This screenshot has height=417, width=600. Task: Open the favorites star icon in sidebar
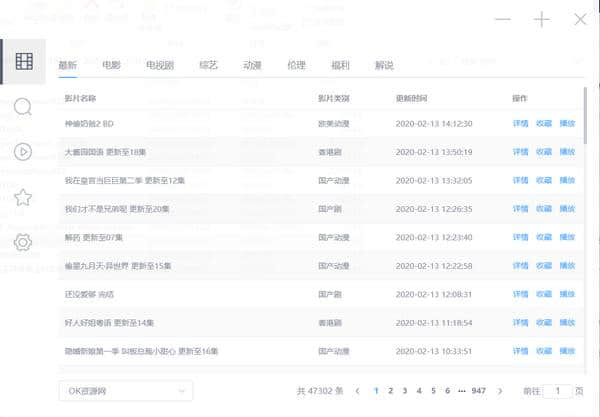(24, 197)
